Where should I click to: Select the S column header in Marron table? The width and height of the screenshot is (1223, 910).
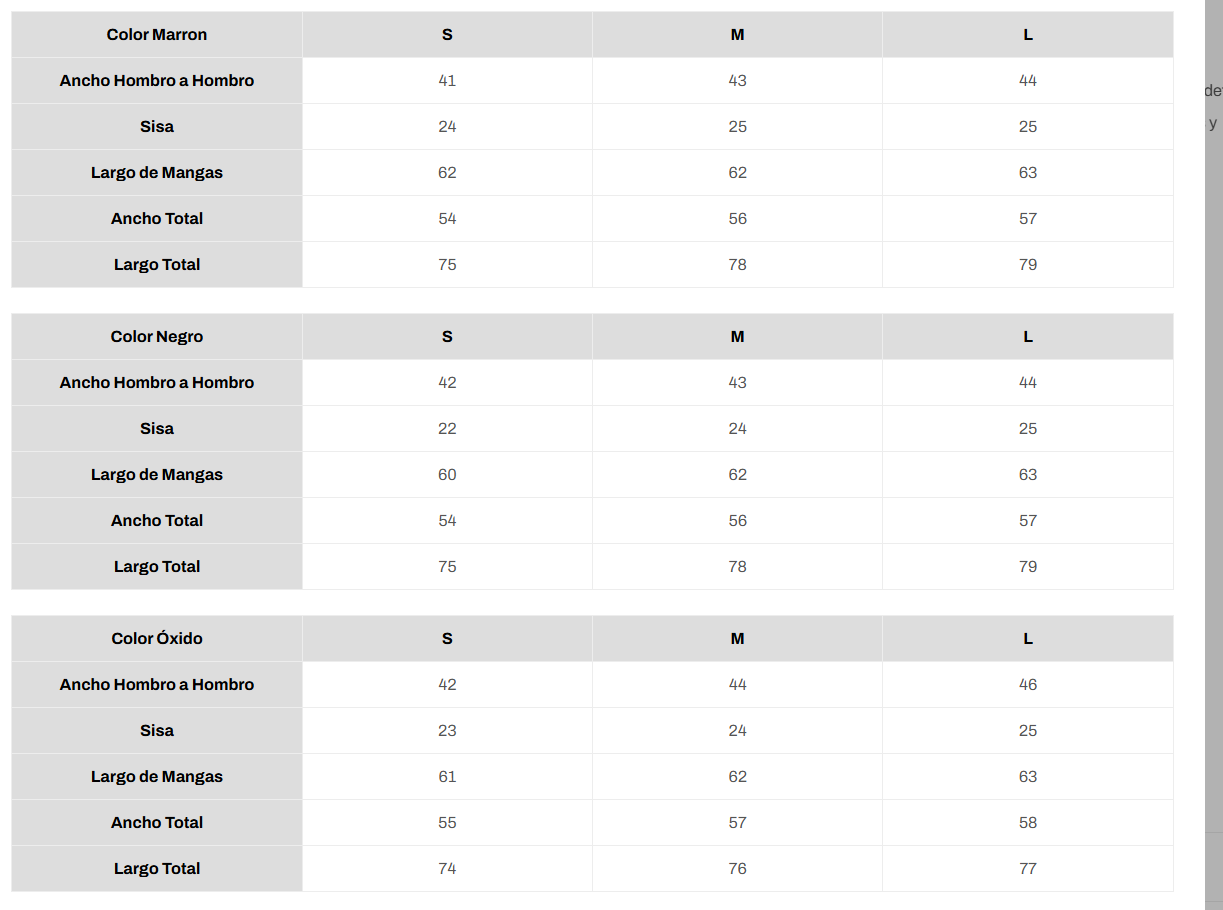[x=447, y=35]
